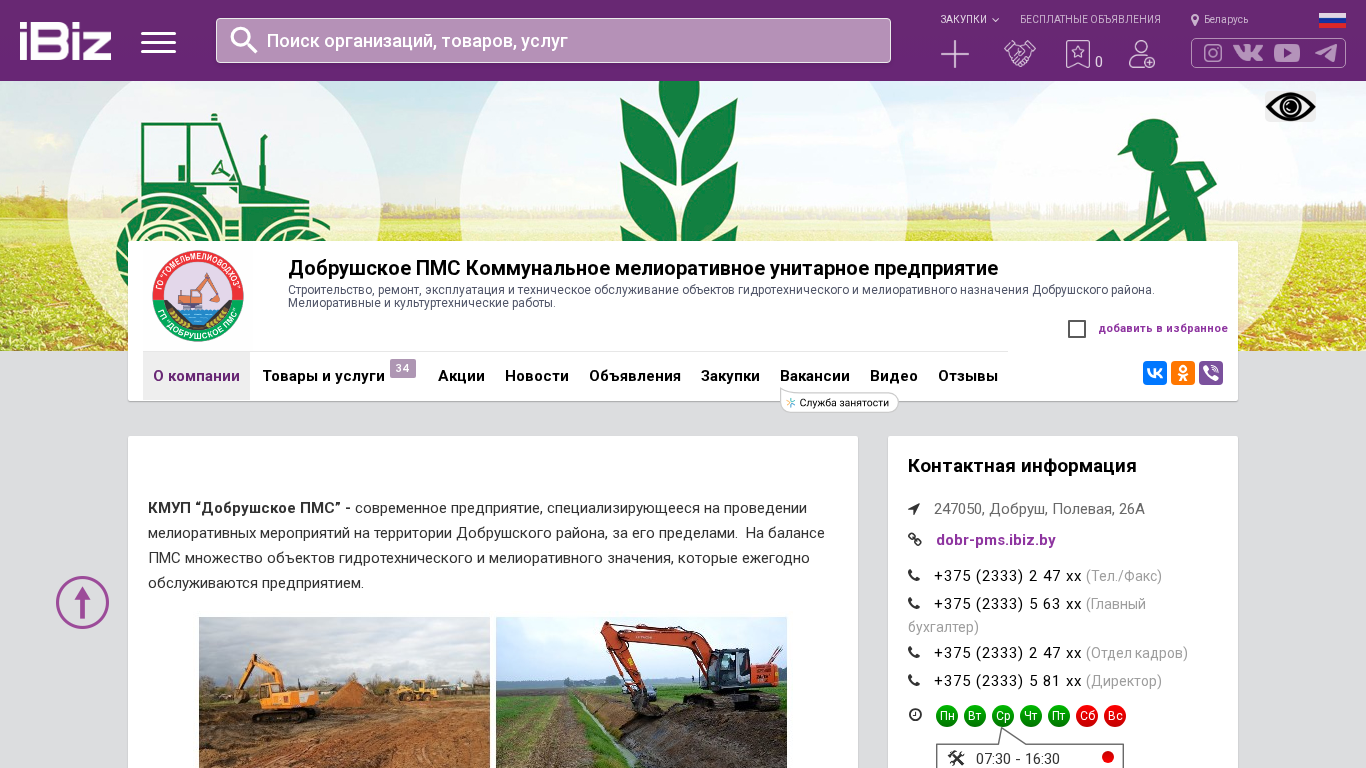This screenshot has height=768, width=1366.
Task: Select the Пт weekday circle
Action: [x=1059, y=716]
